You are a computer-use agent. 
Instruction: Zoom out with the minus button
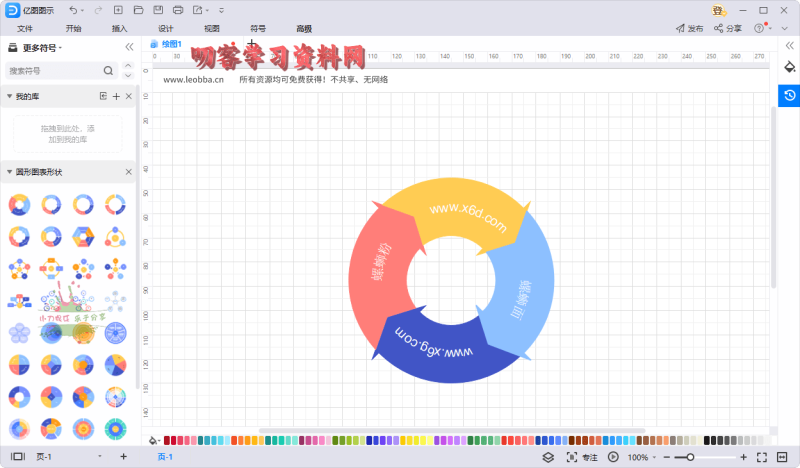[x=667, y=457]
